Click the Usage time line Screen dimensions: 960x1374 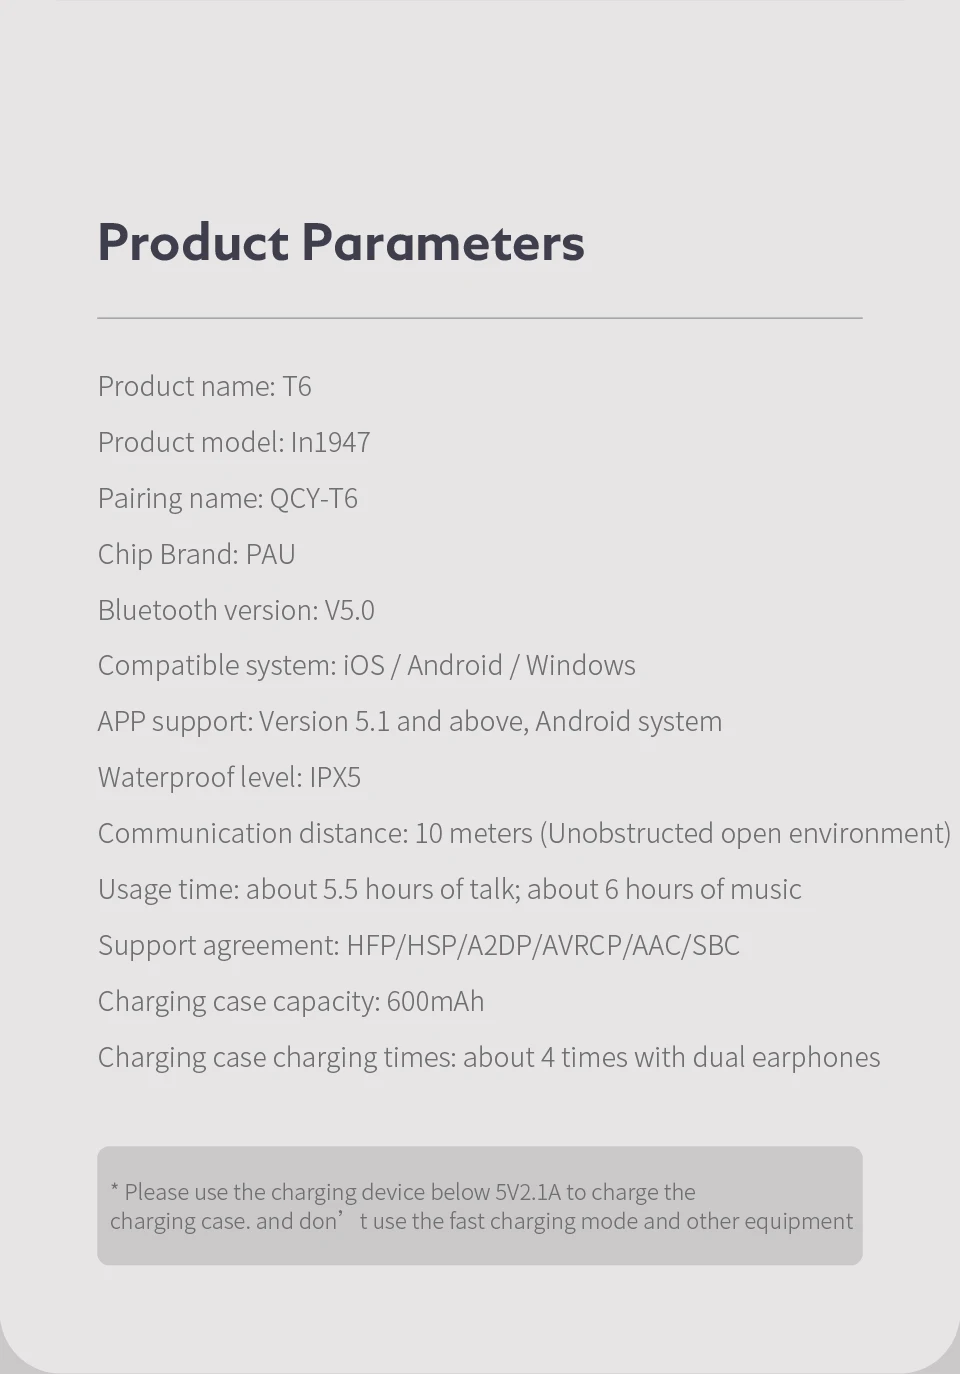[x=450, y=889]
